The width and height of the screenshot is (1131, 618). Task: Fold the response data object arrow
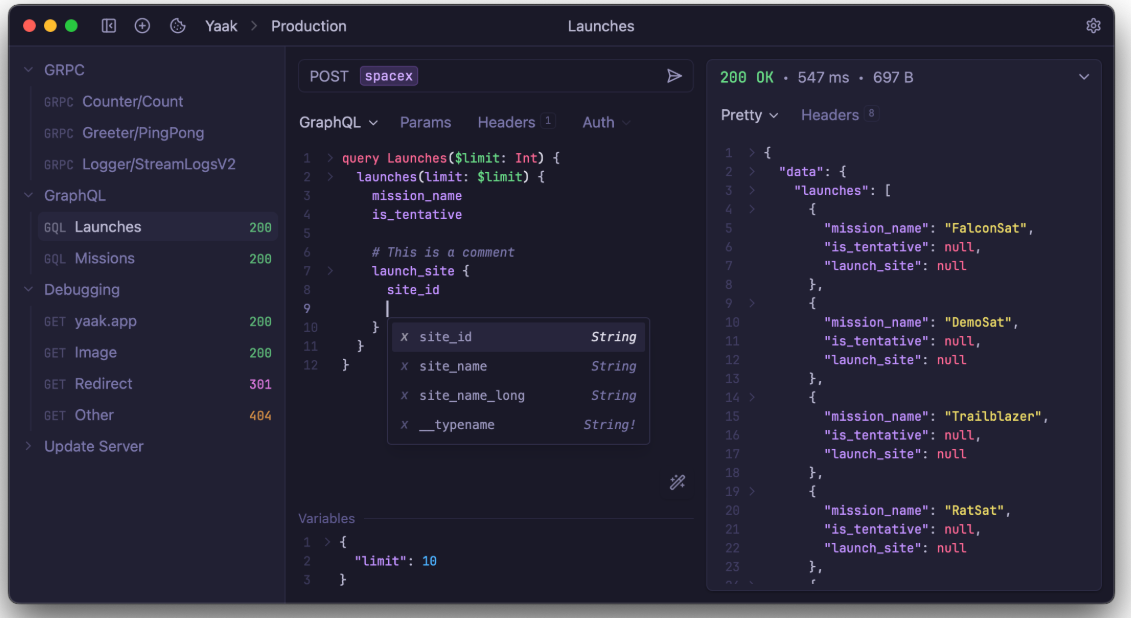click(751, 172)
